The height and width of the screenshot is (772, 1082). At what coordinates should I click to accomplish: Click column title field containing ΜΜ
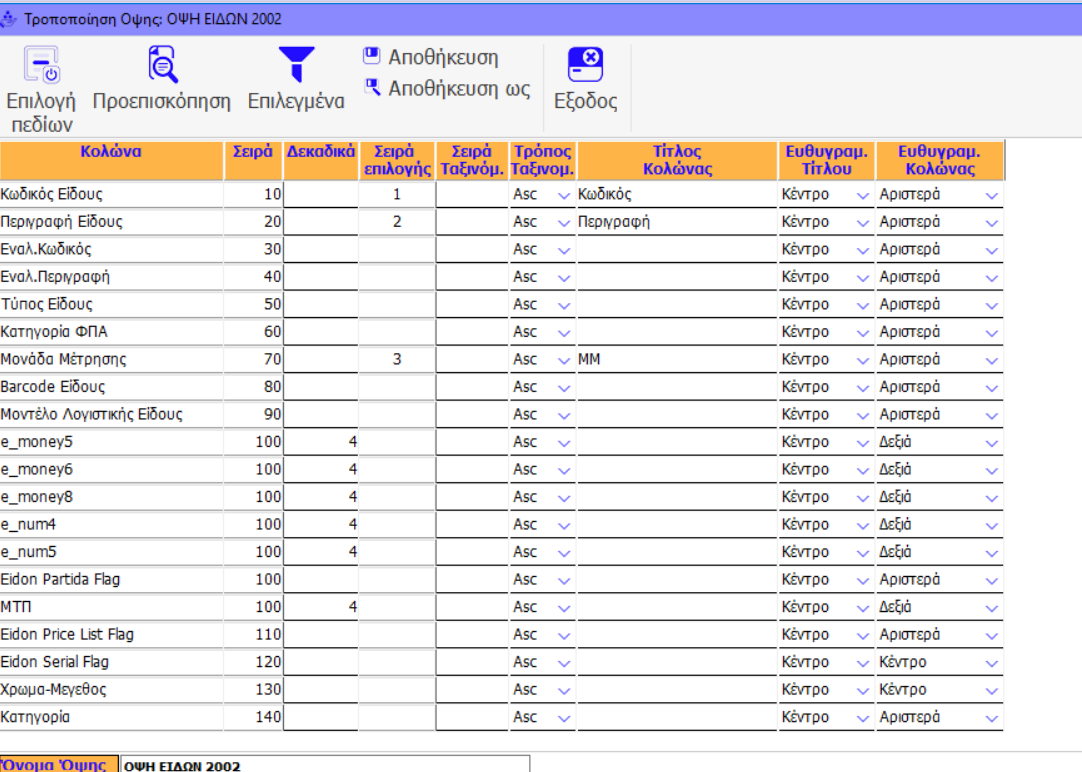676,359
